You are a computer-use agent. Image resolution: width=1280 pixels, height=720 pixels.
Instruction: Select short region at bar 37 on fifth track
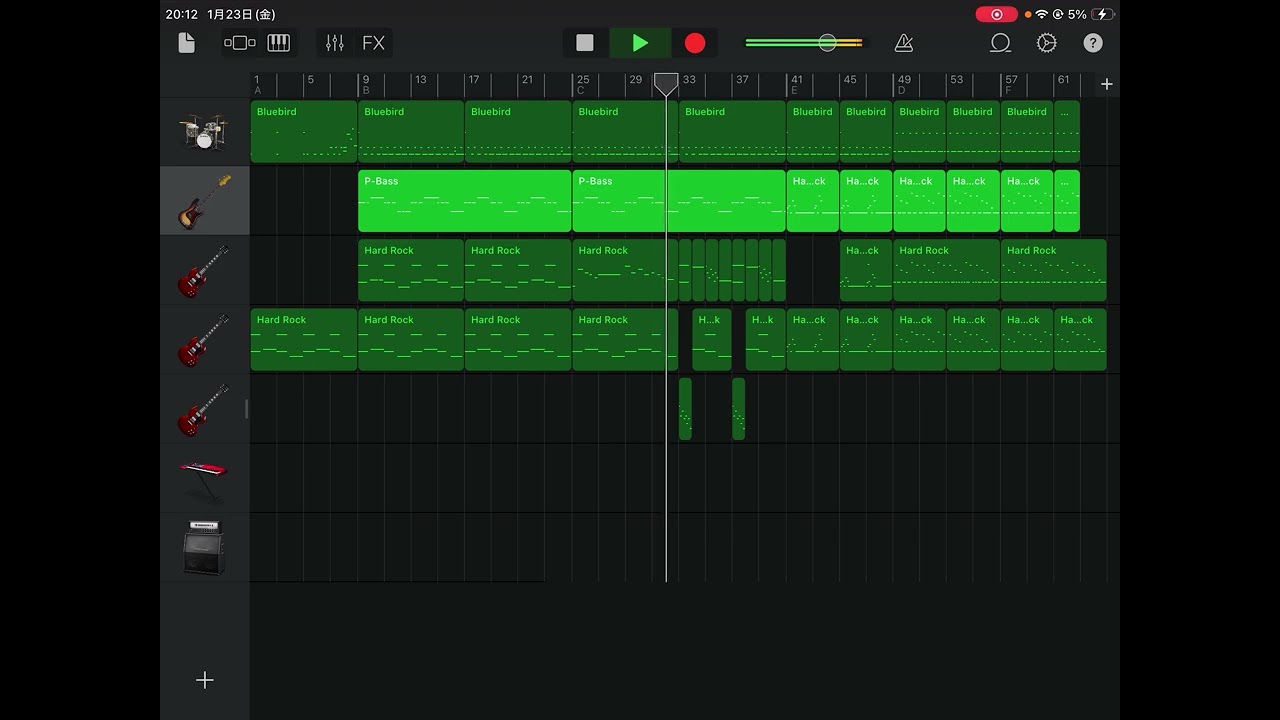point(738,409)
